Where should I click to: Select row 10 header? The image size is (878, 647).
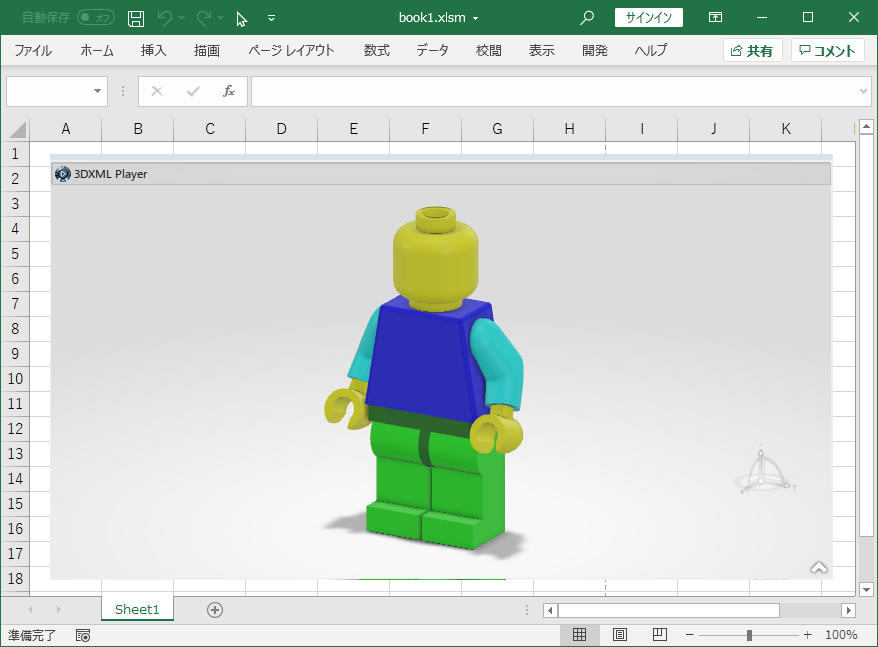click(x=15, y=379)
